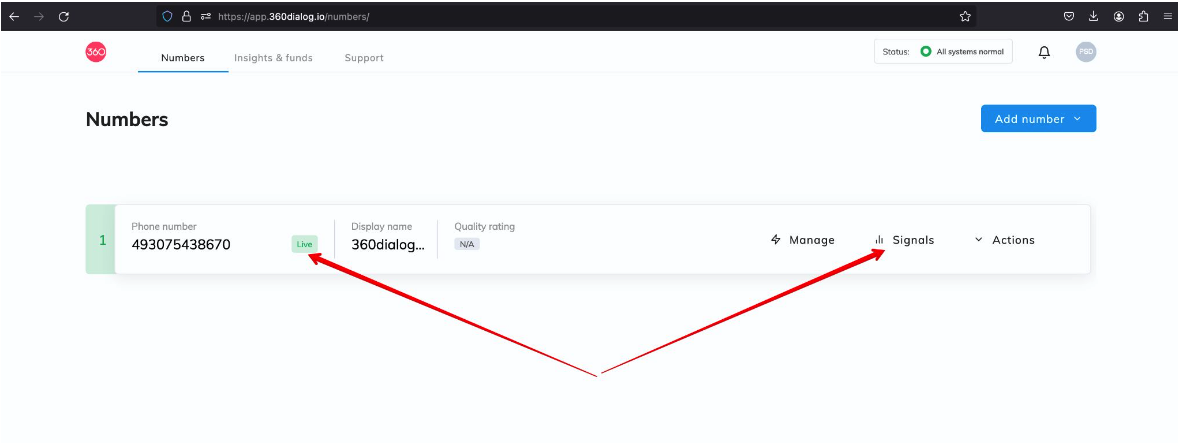Open the browser extensions icon
1178x443 pixels.
[x=1143, y=17]
